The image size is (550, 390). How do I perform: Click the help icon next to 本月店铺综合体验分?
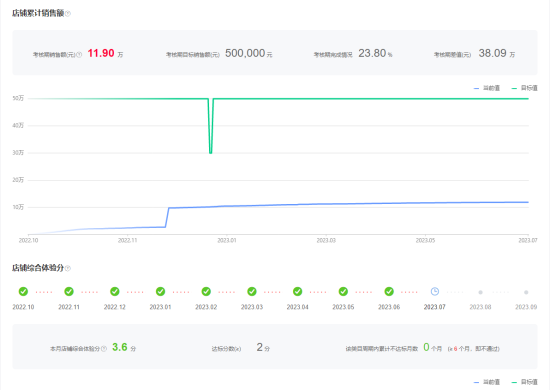coord(104,349)
